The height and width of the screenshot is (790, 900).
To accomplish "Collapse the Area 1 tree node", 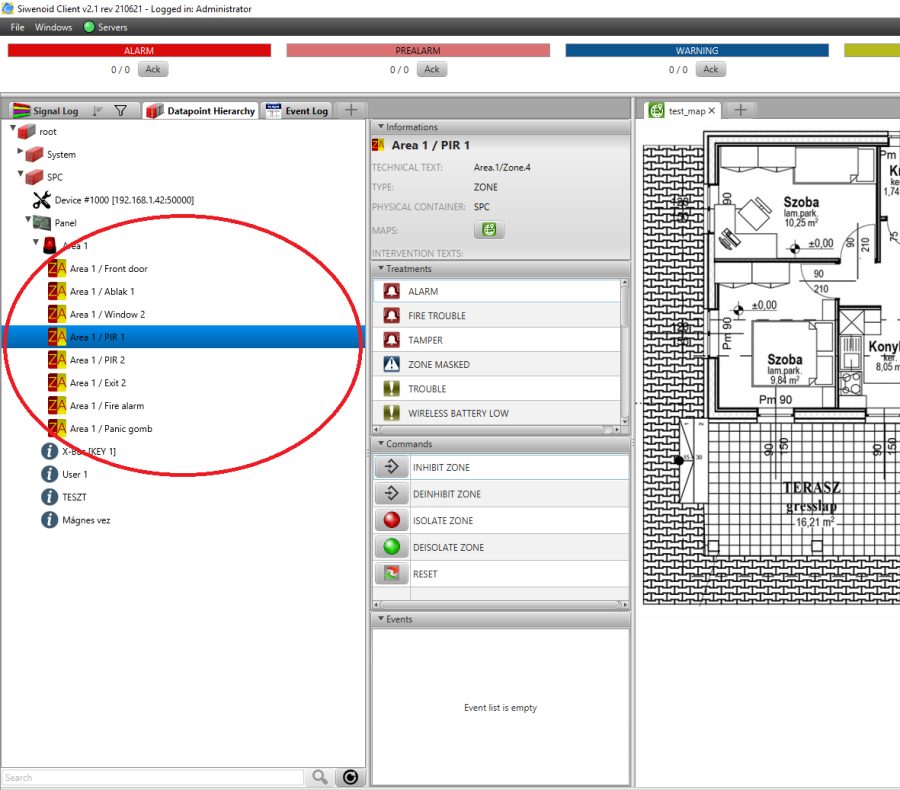I will click(x=36, y=243).
